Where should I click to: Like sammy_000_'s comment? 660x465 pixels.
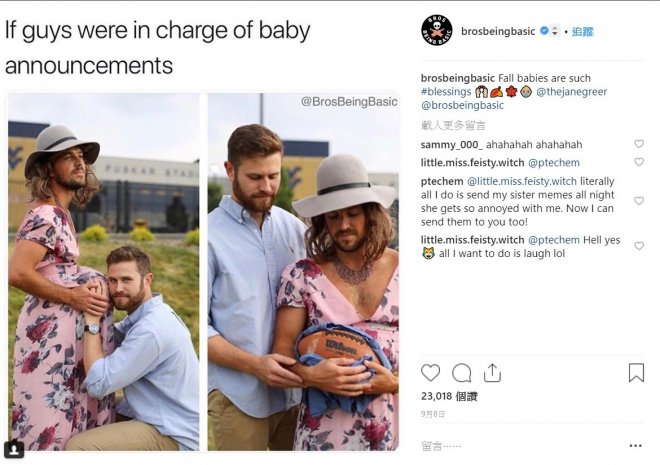coord(639,144)
